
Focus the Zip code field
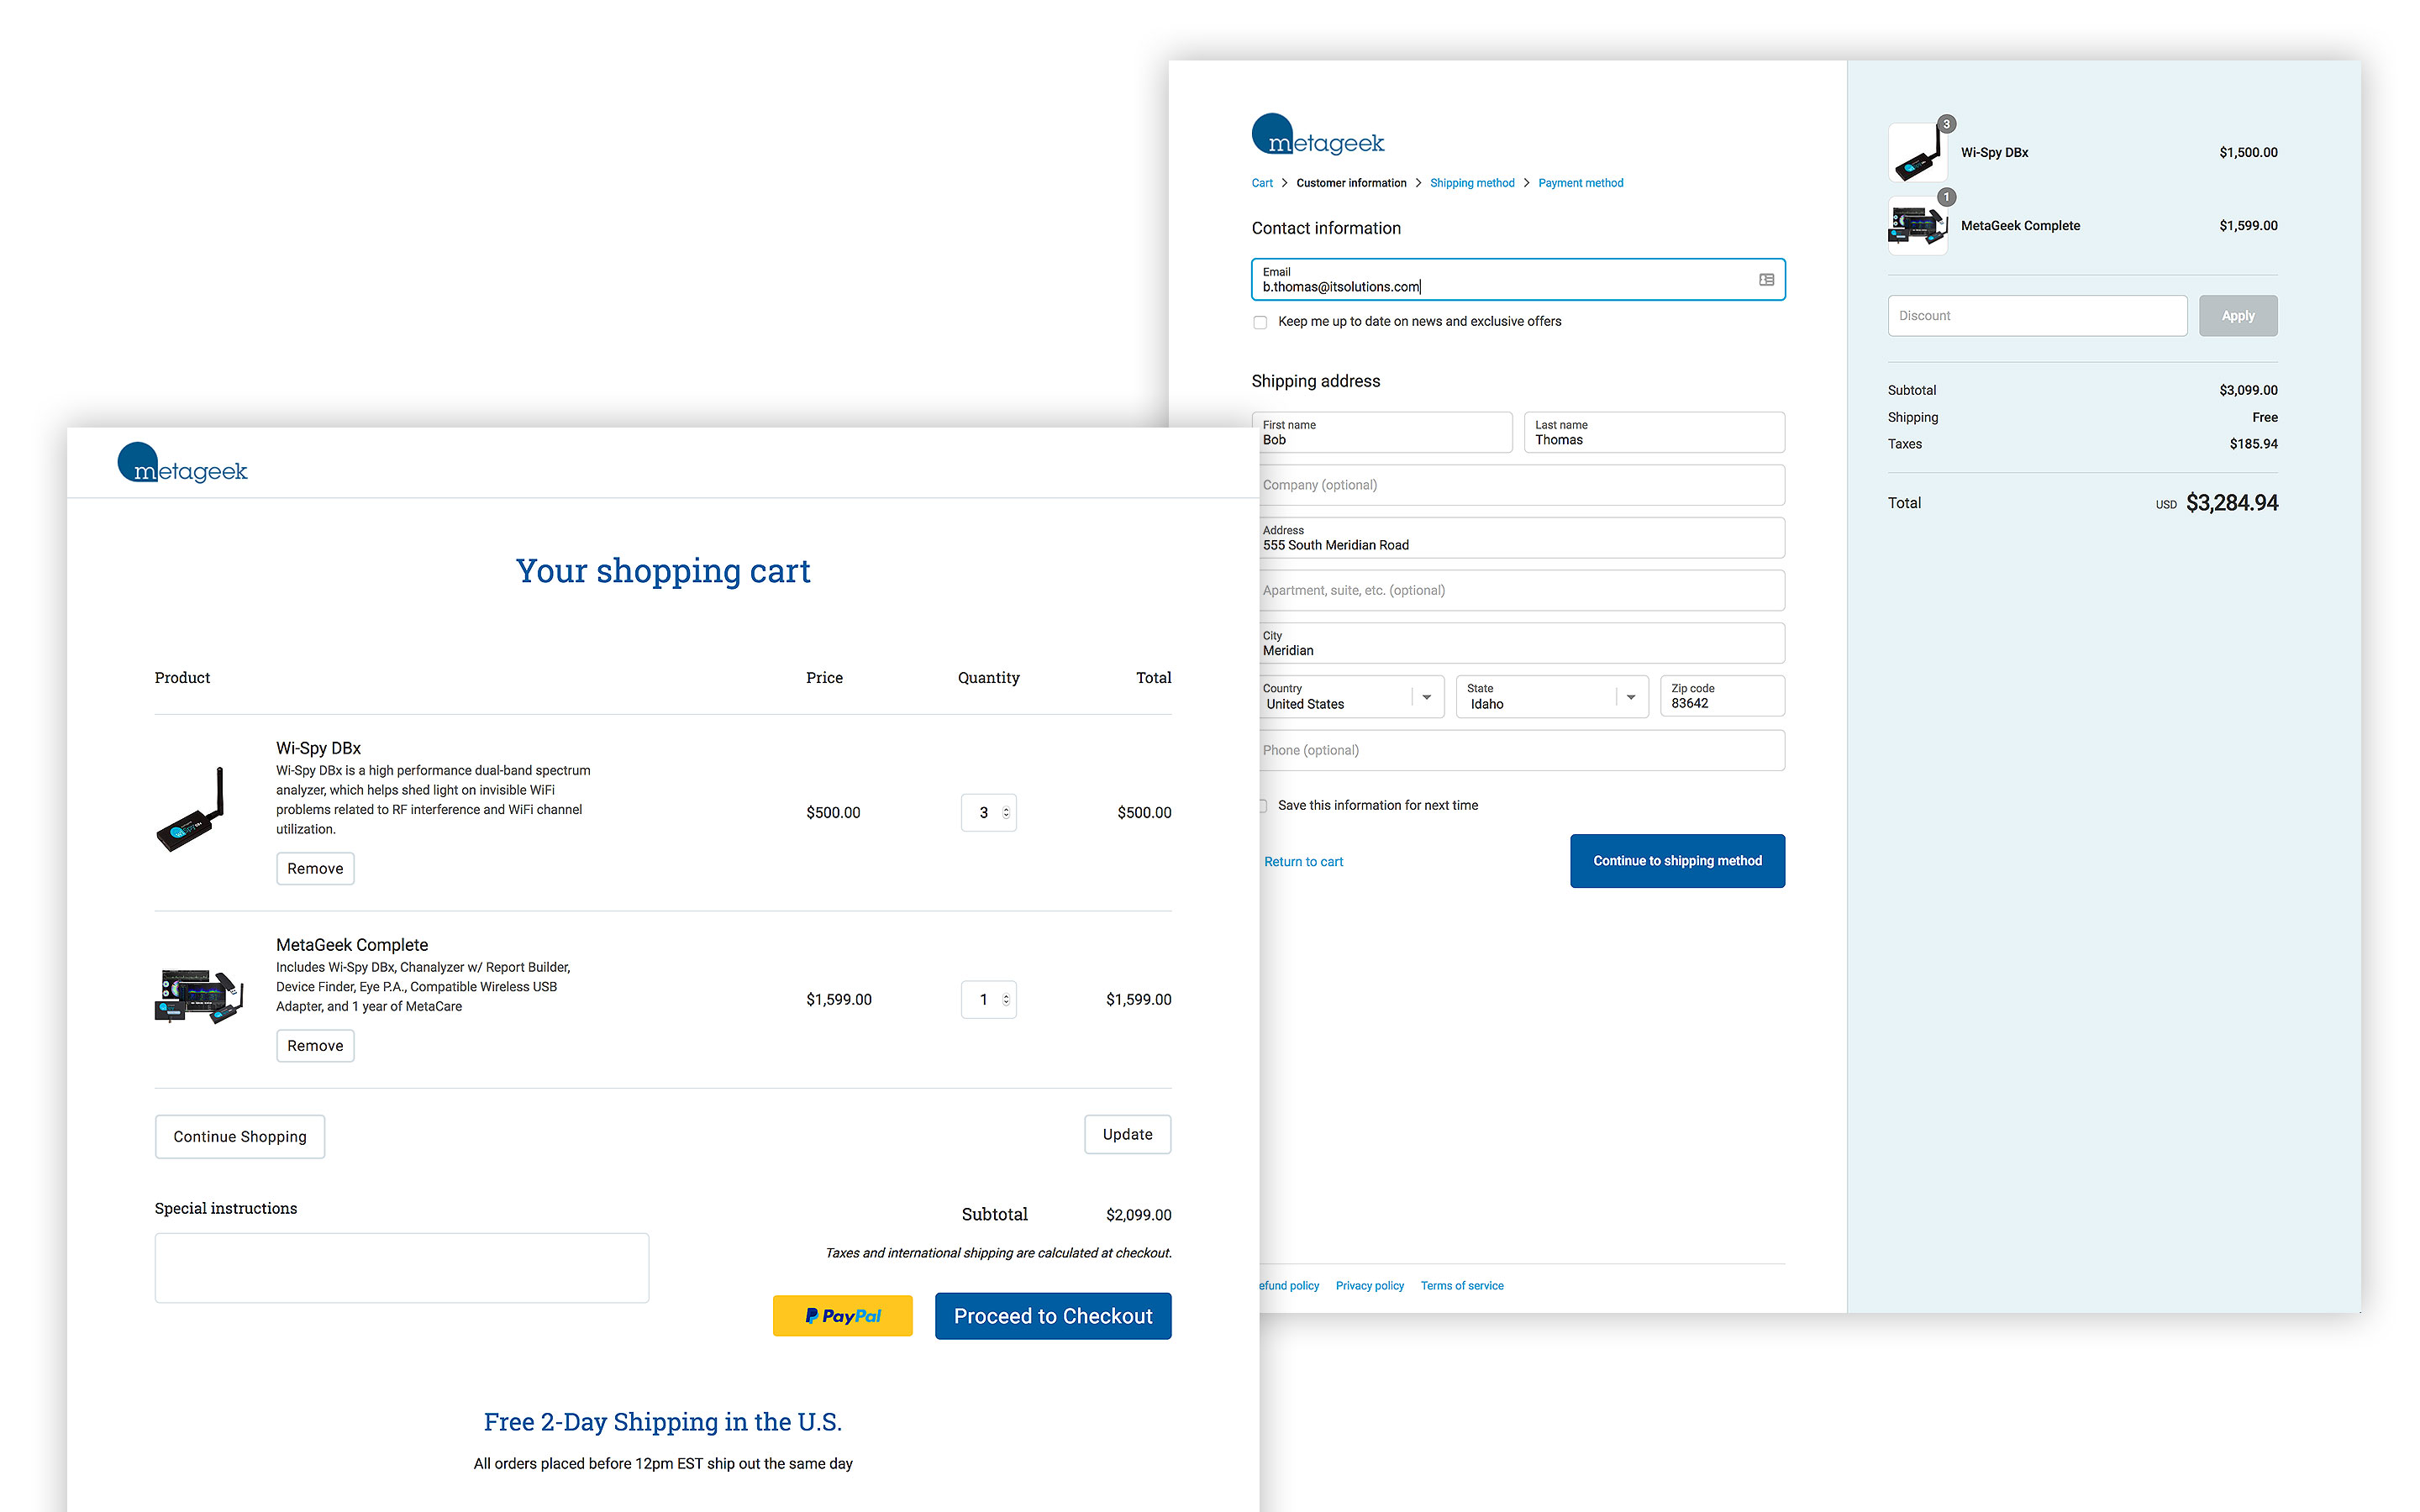(1722, 697)
